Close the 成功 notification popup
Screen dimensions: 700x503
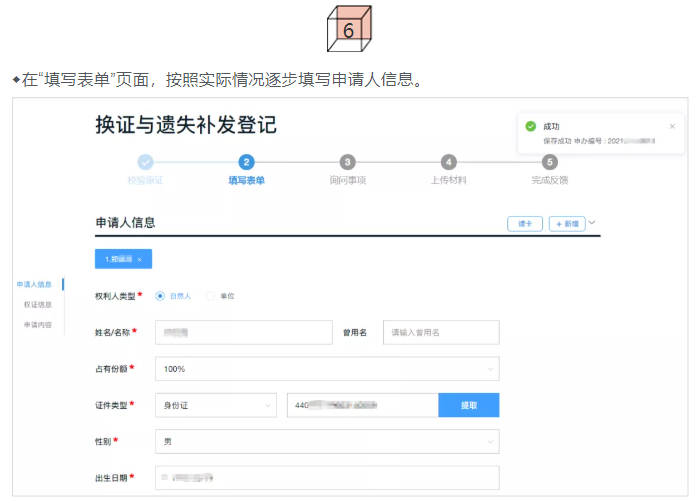pyautogui.click(x=672, y=127)
